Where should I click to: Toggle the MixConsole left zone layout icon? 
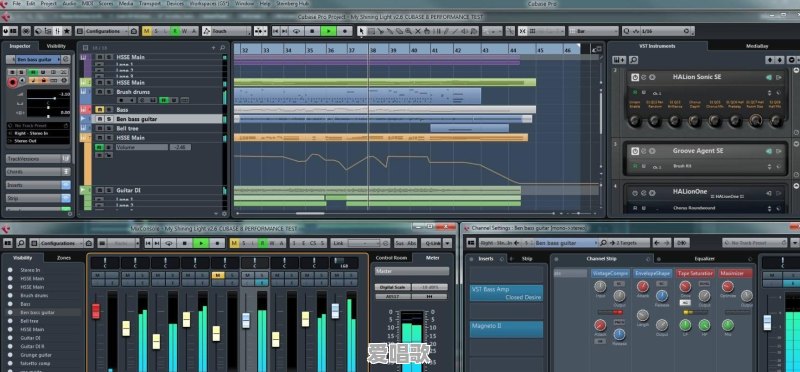point(8,243)
